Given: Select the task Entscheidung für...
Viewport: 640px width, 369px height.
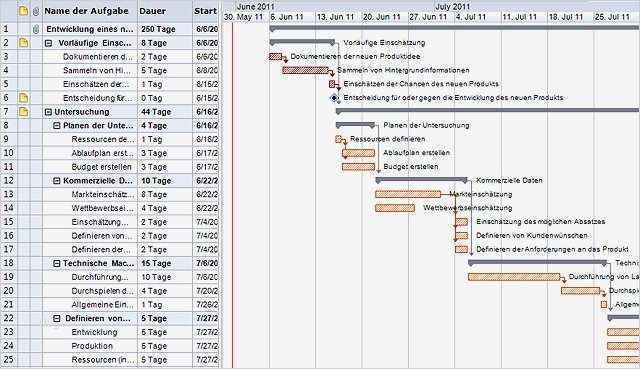Looking at the screenshot, I should 98,98.
